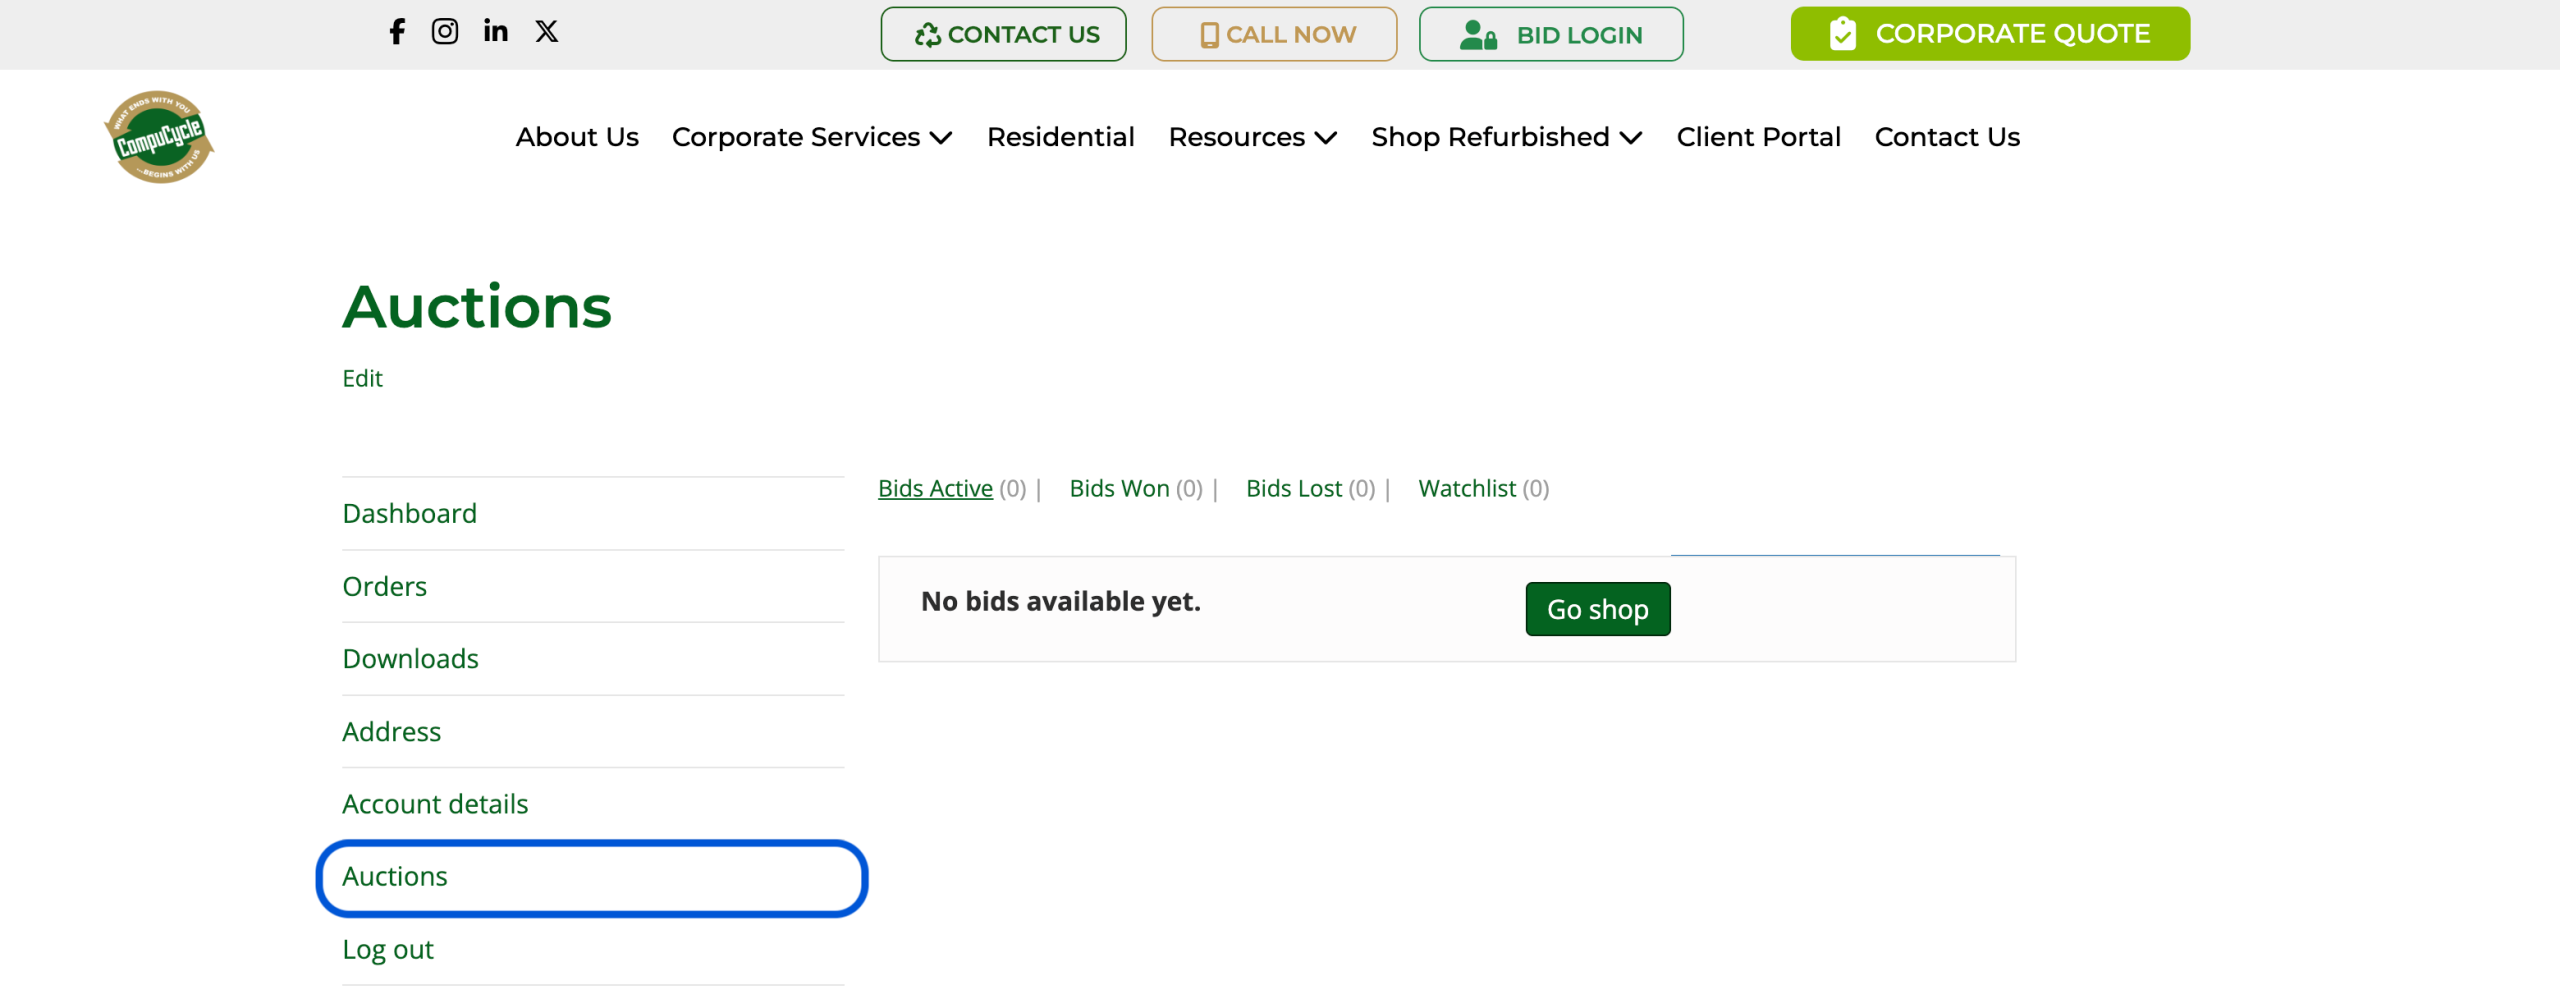Image resolution: width=2560 pixels, height=1008 pixels.
Task: Open the Facebook social icon
Action: point(397,32)
